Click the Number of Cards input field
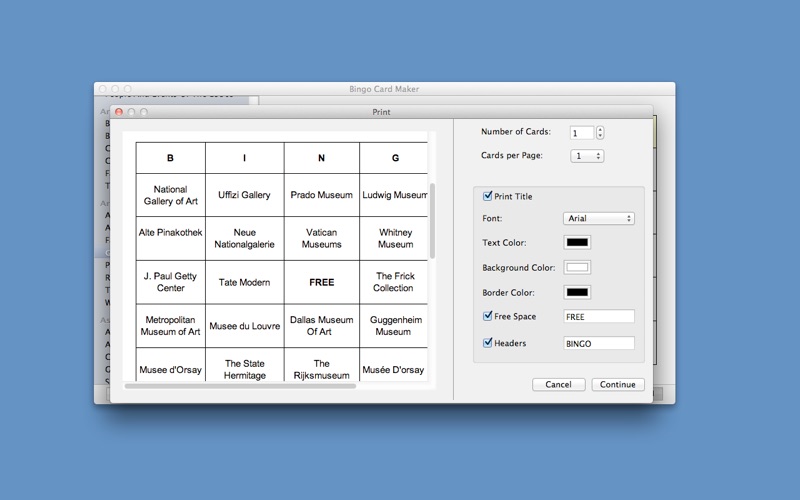This screenshot has height=500, width=800. pos(582,133)
